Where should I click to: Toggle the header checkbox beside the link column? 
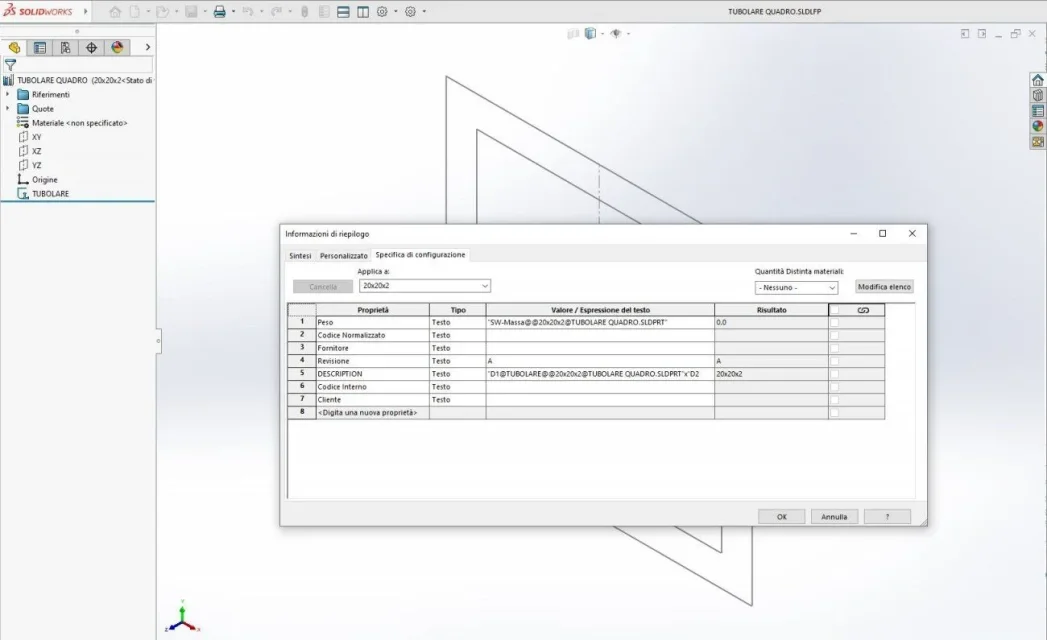pos(835,310)
